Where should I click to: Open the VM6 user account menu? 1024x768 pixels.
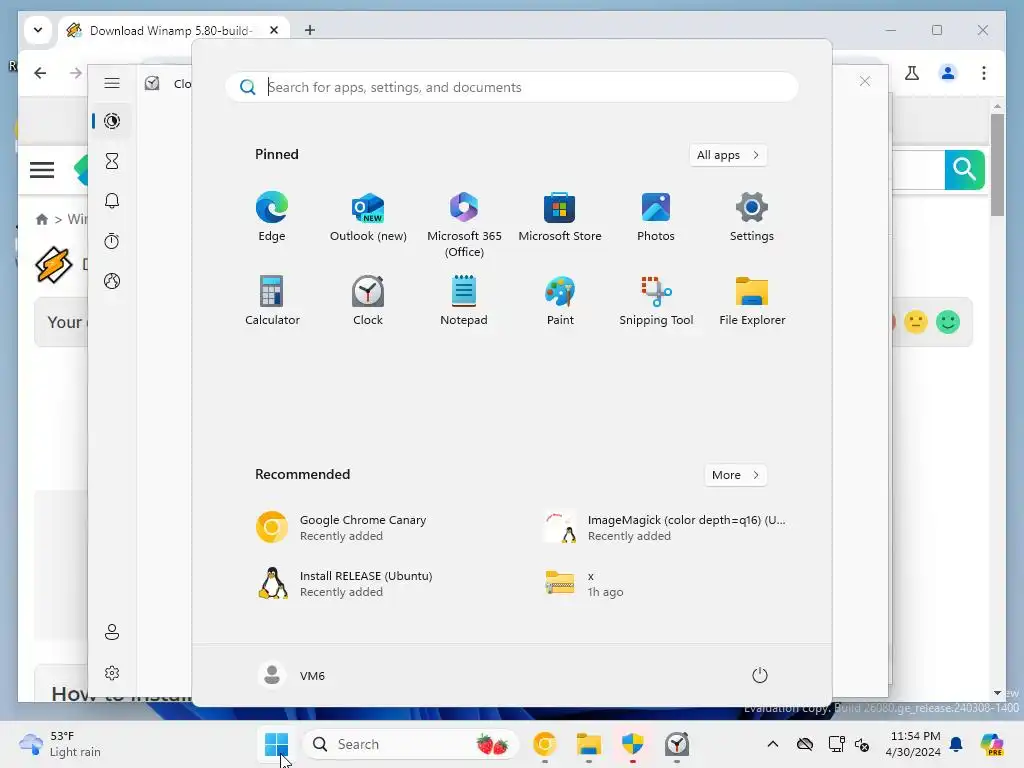point(292,675)
